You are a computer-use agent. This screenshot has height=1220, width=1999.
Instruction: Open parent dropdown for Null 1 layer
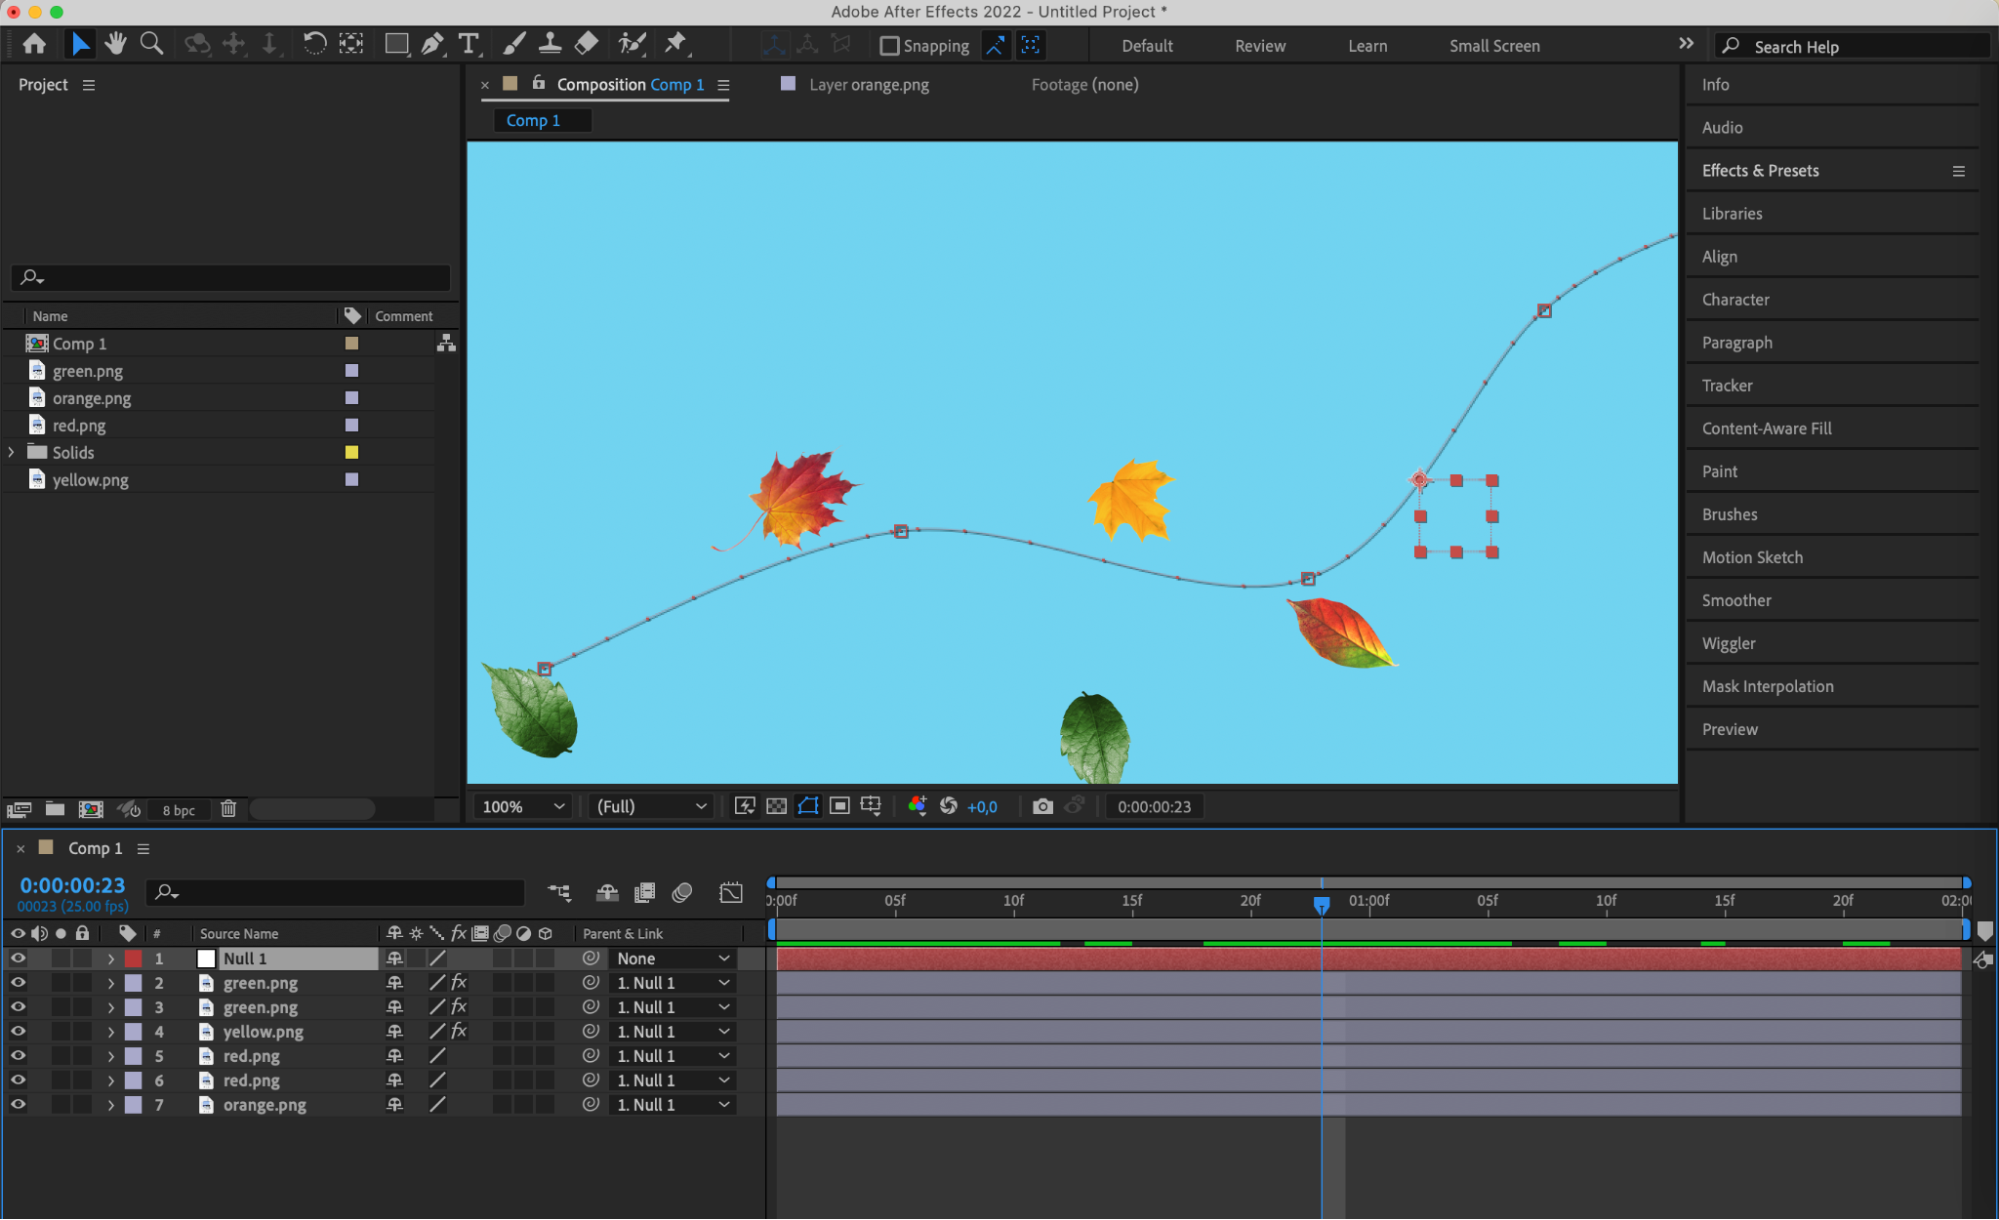672,958
